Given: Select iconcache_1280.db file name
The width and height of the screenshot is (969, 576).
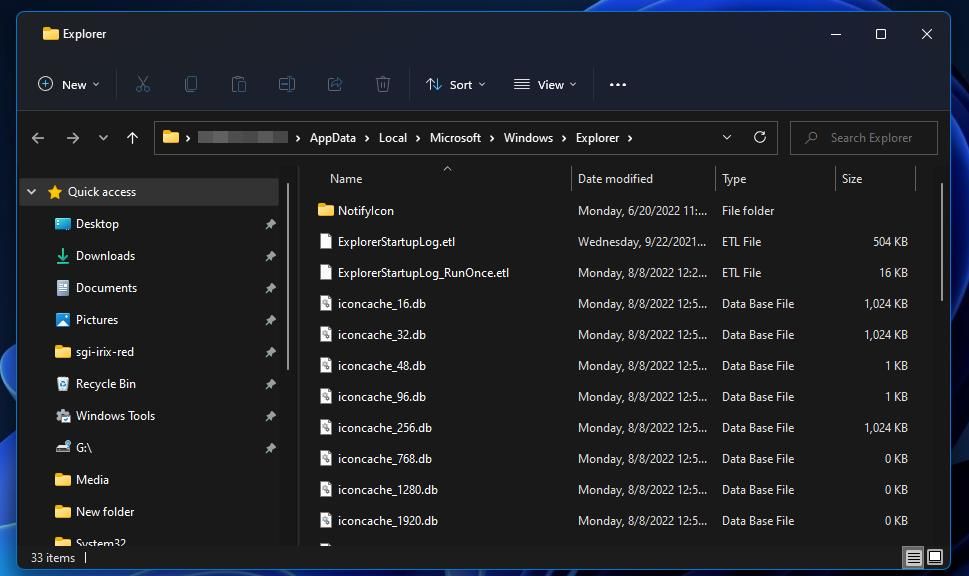Looking at the screenshot, I should pyautogui.click(x=387, y=489).
